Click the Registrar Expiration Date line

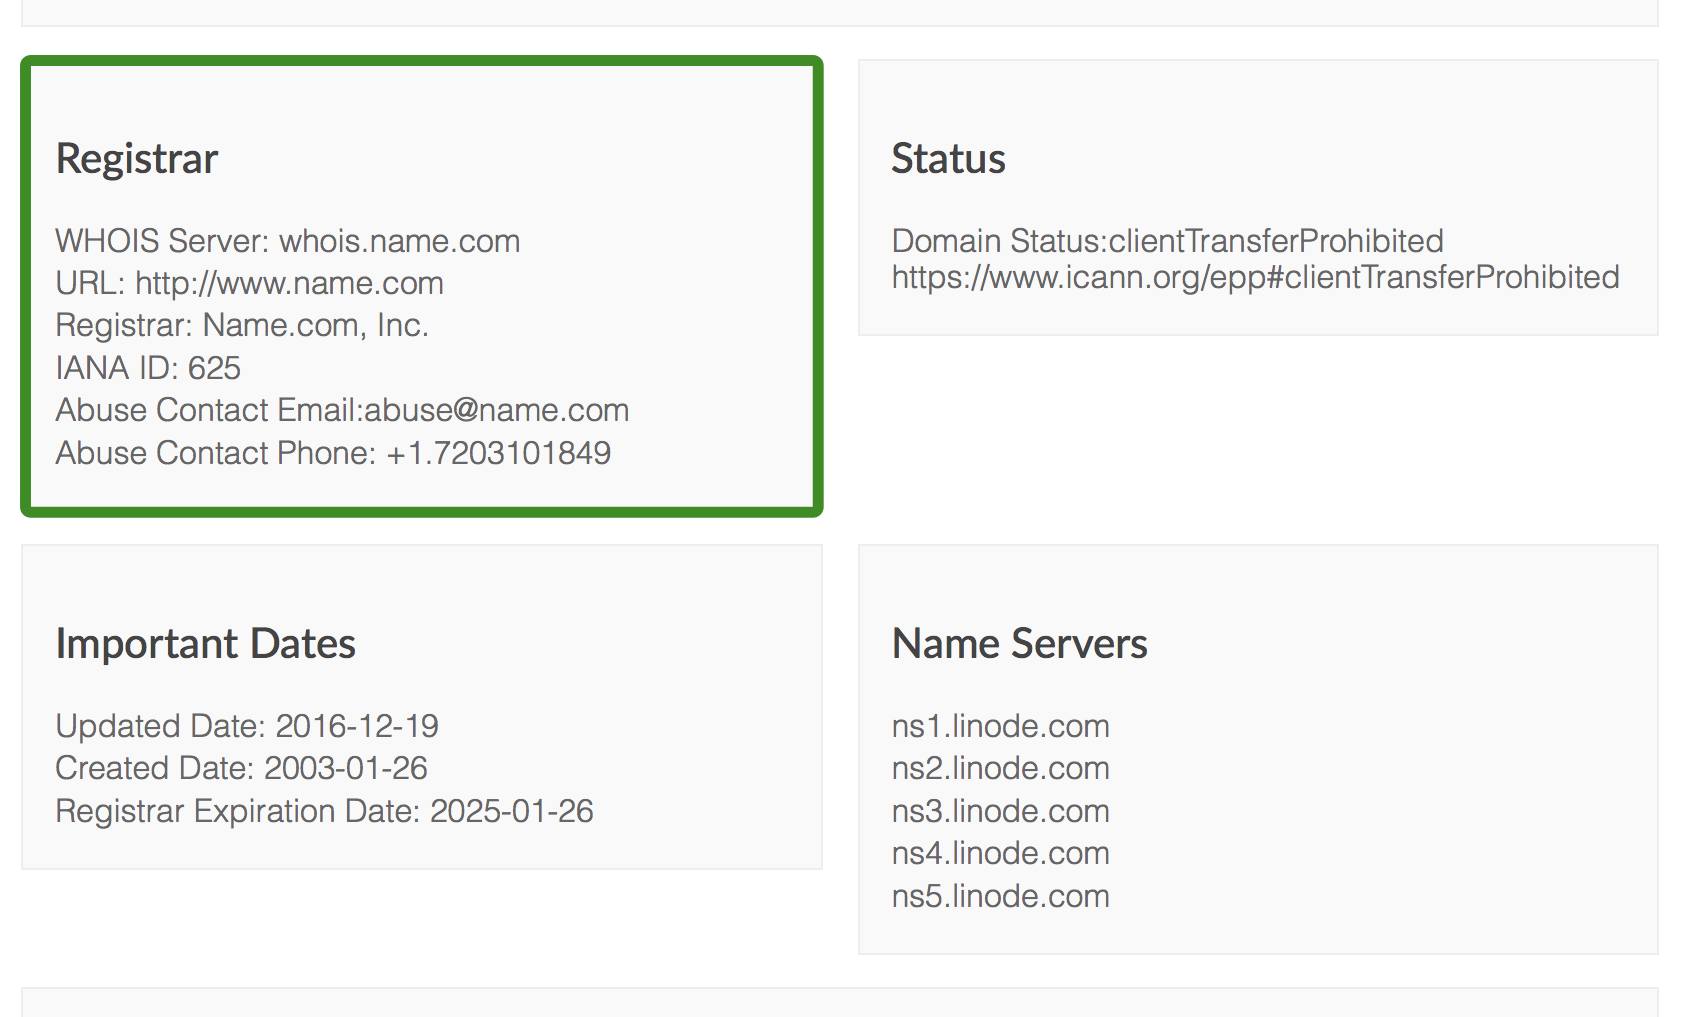pyautogui.click(x=324, y=811)
